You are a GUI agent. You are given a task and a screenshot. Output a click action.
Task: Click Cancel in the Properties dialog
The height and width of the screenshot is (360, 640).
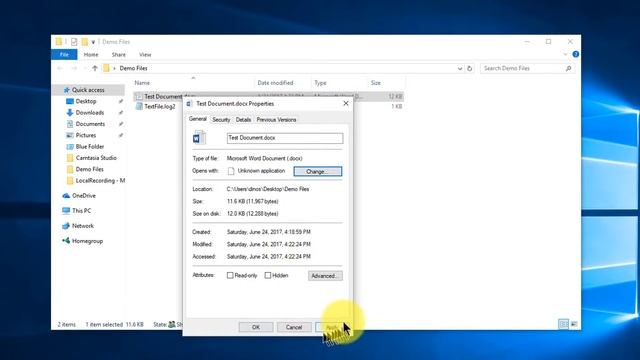tap(294, 327)
